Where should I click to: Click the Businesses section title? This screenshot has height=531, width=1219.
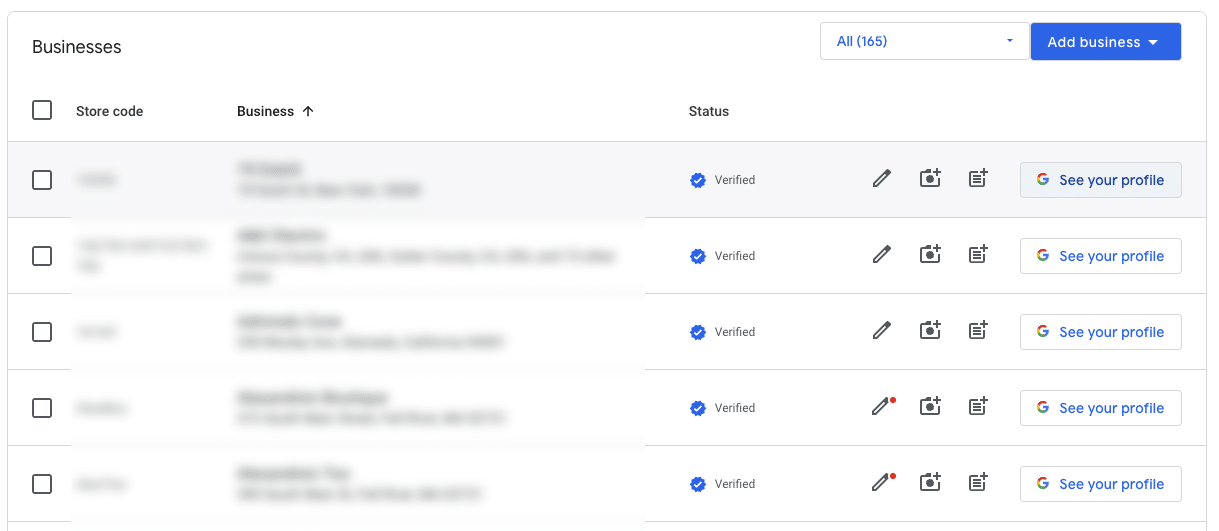[76, 47]
